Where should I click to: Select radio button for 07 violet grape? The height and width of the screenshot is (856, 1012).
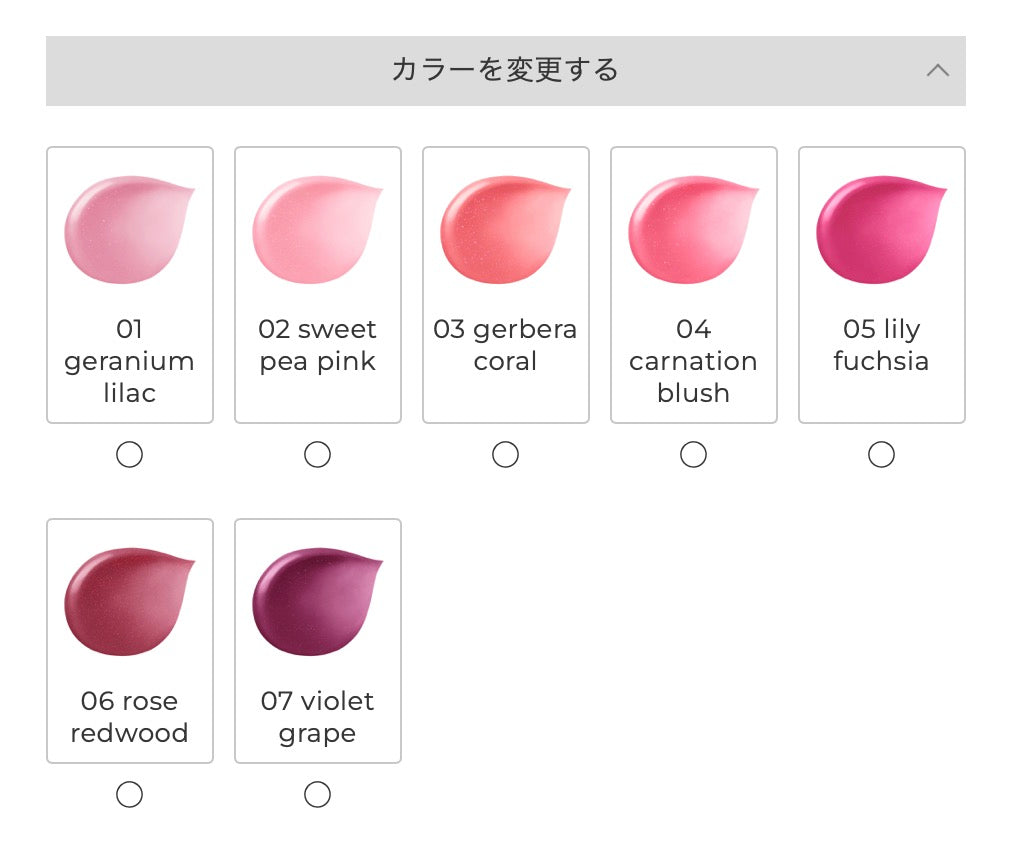[317, 795]
